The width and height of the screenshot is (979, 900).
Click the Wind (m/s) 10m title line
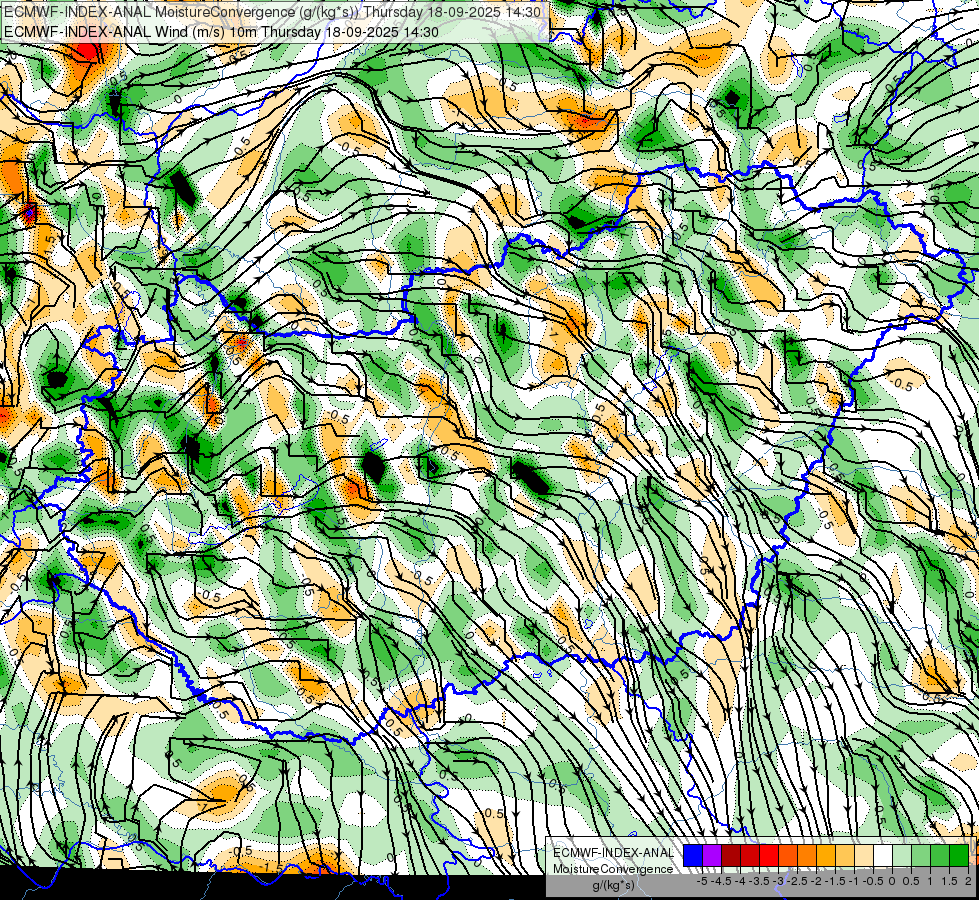click(221, 32)
